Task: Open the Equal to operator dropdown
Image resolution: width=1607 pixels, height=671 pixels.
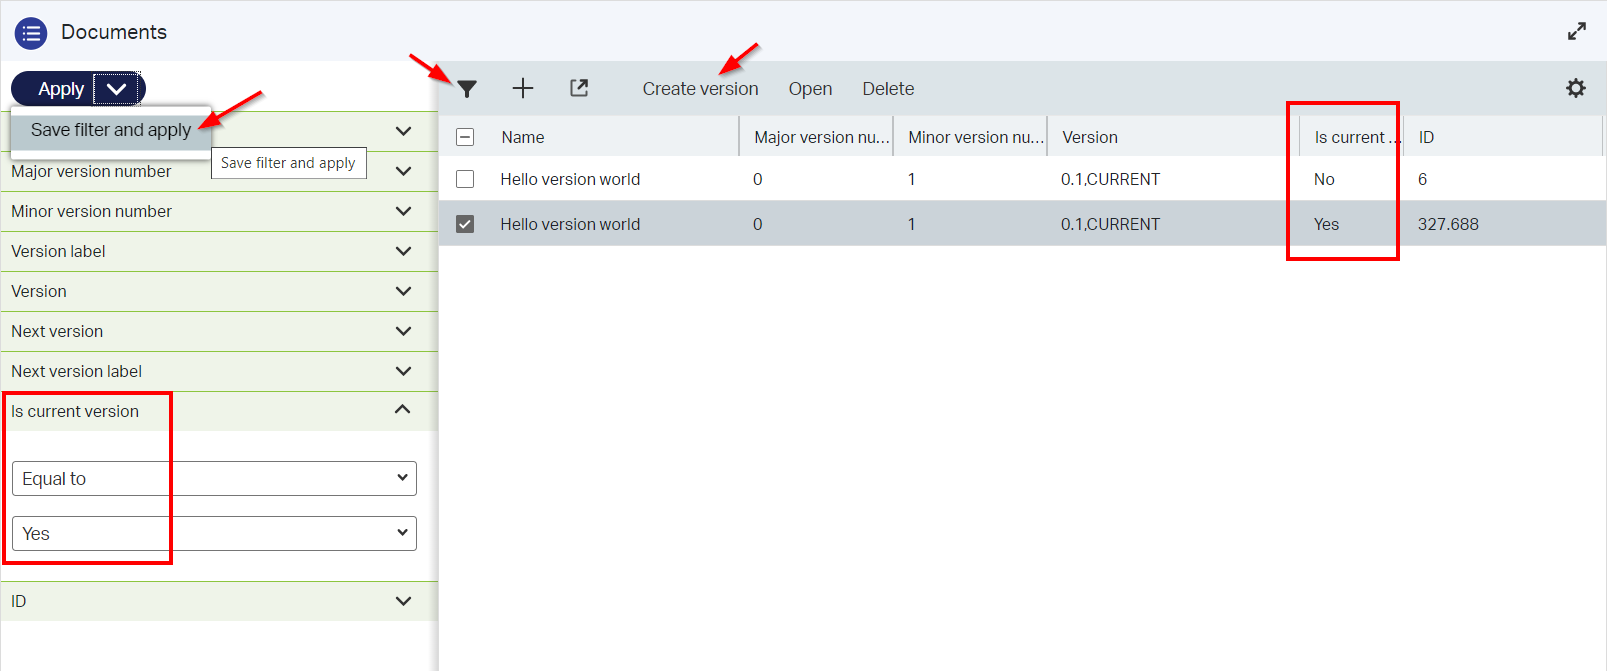Action: 214,479
